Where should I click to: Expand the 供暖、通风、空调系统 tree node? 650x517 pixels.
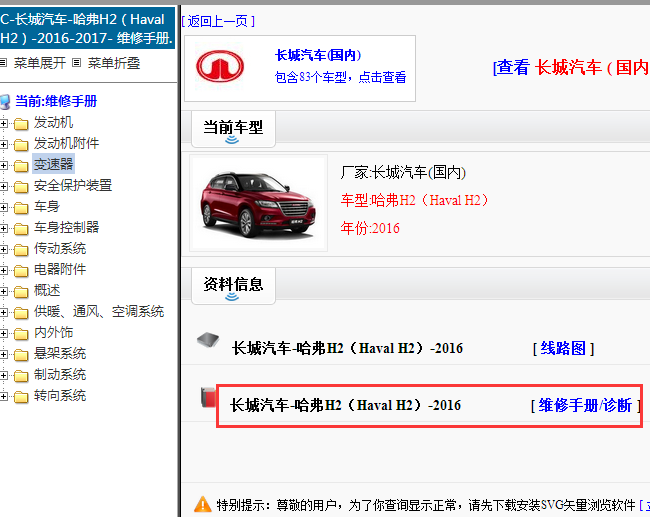pyautogui.click(x=3, y=312)
